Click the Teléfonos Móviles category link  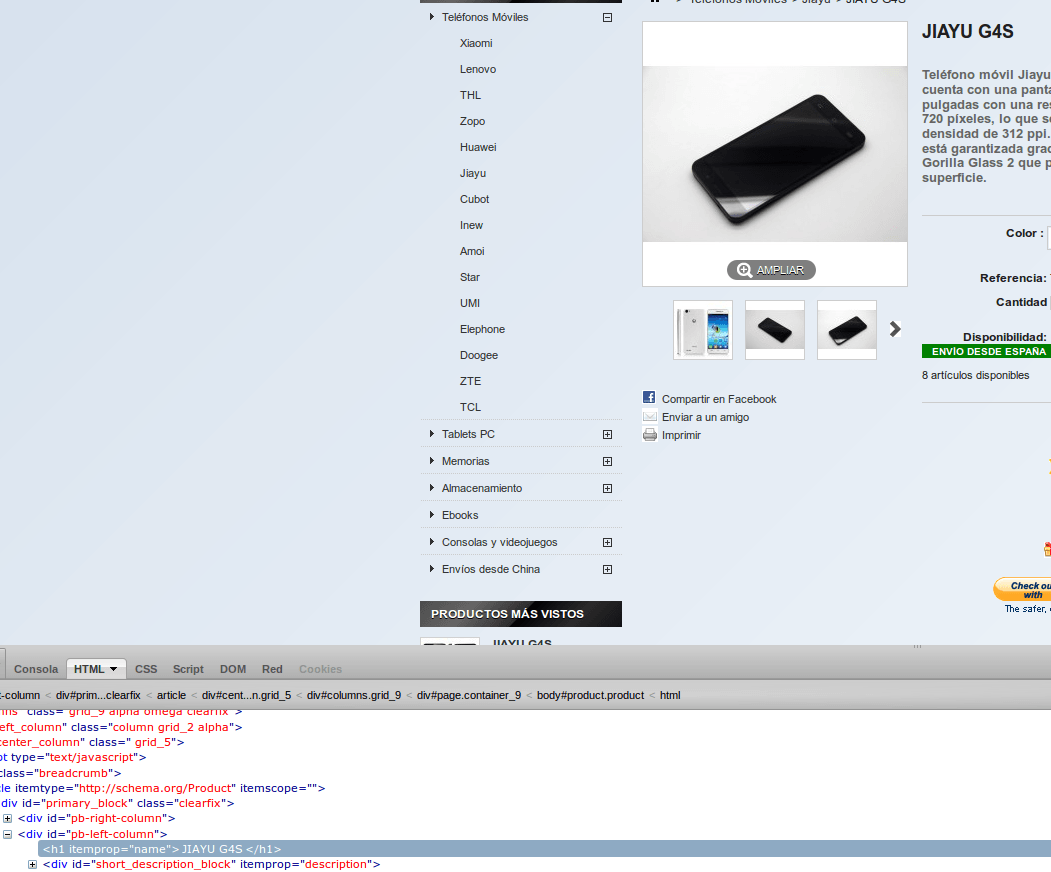[x=485, y=17]
